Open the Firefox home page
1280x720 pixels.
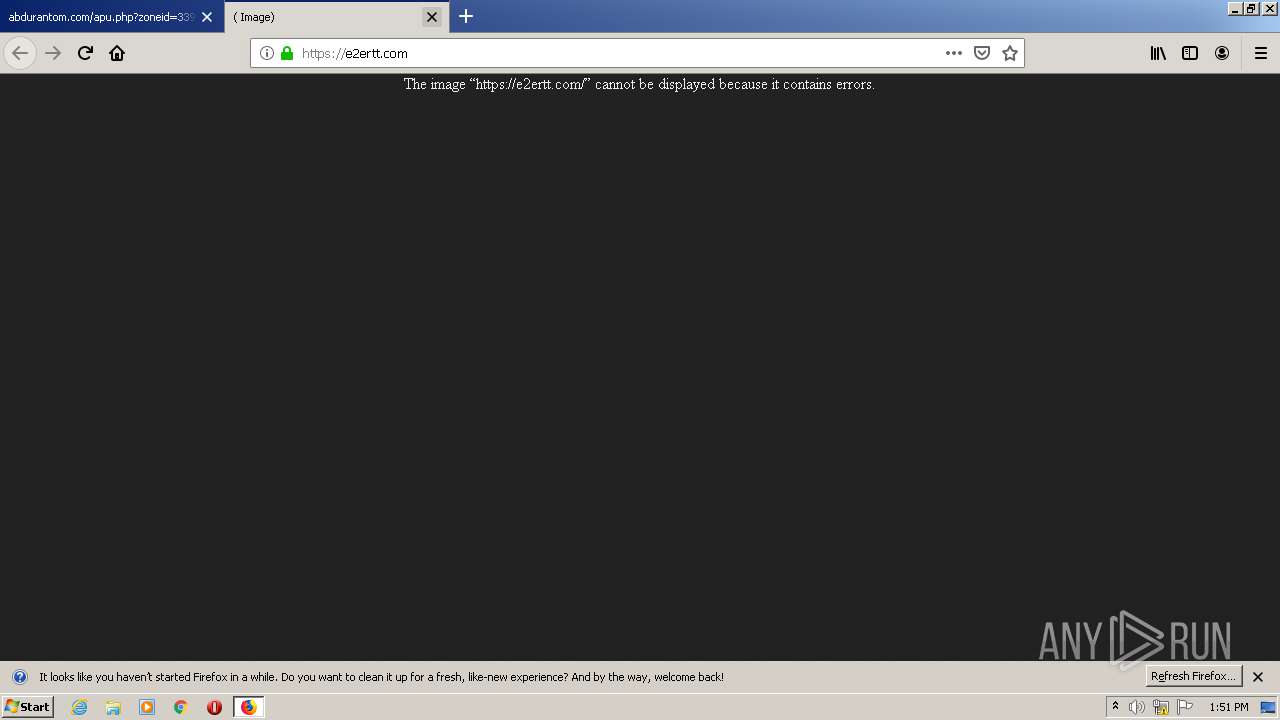coord(117,53)
